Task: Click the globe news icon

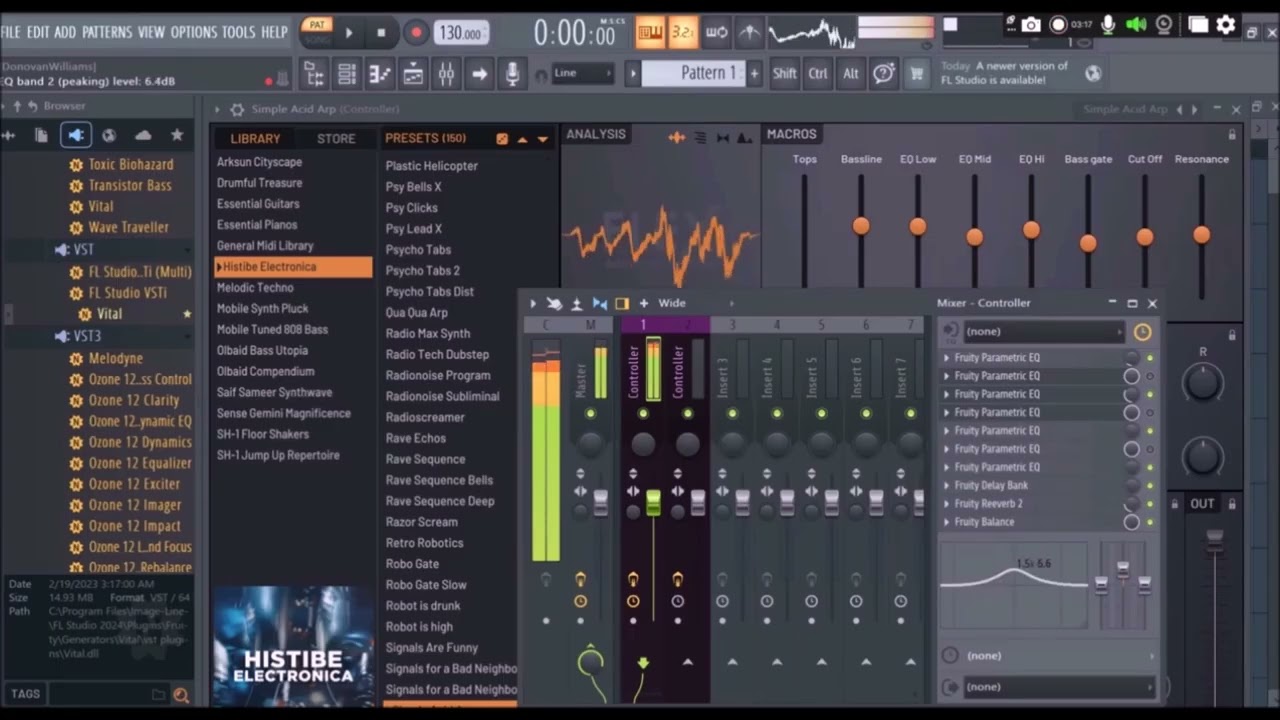Action: (x=1093, y=72)
